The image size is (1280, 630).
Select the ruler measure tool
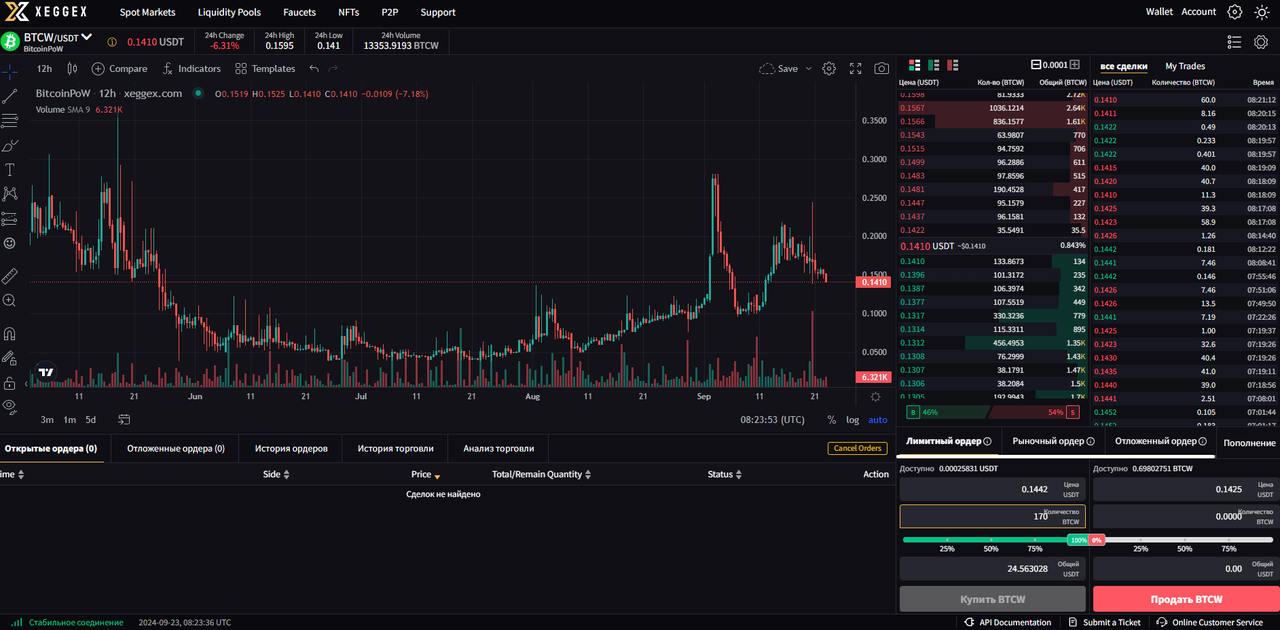point(10,275)
